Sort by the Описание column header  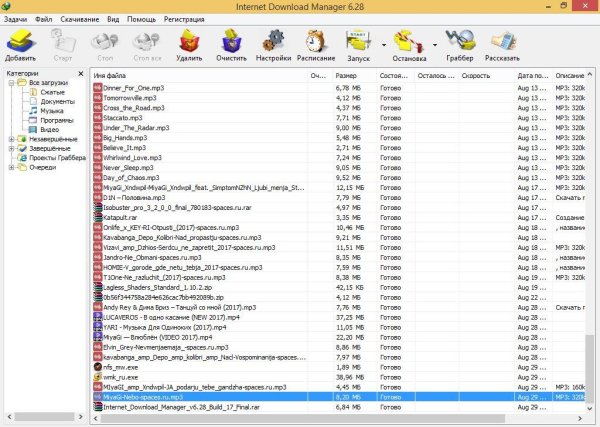(569, 76)
